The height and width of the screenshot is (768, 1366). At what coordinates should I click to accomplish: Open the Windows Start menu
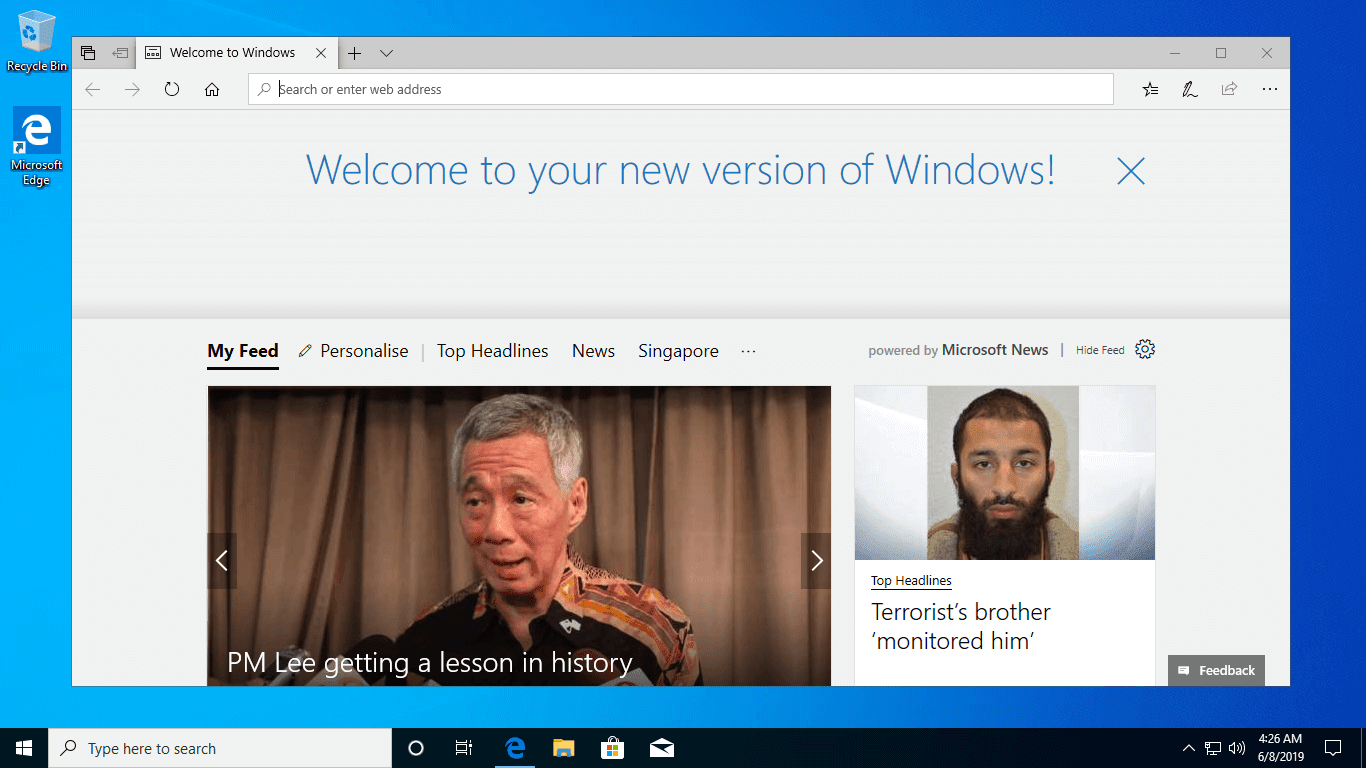24,748
